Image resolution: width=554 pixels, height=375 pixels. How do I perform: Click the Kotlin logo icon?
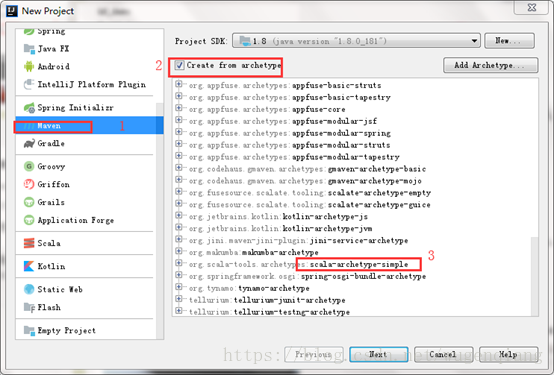(29, 266)
